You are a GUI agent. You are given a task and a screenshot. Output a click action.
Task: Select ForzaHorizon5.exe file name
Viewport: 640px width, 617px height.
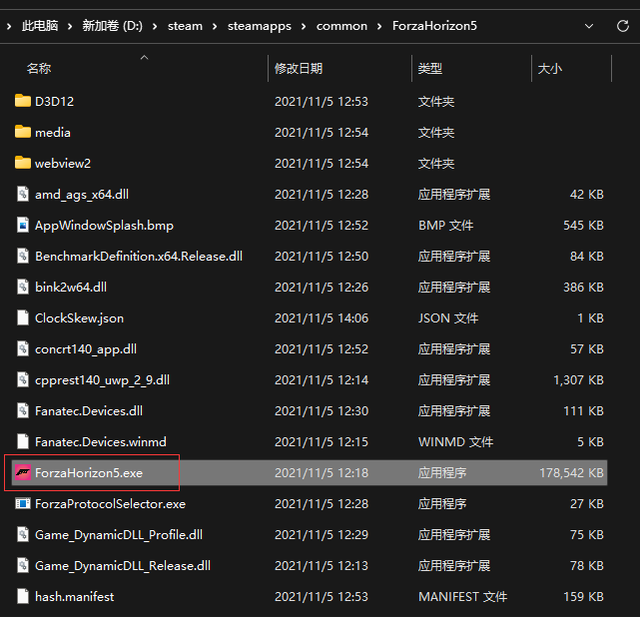[89, 473]
